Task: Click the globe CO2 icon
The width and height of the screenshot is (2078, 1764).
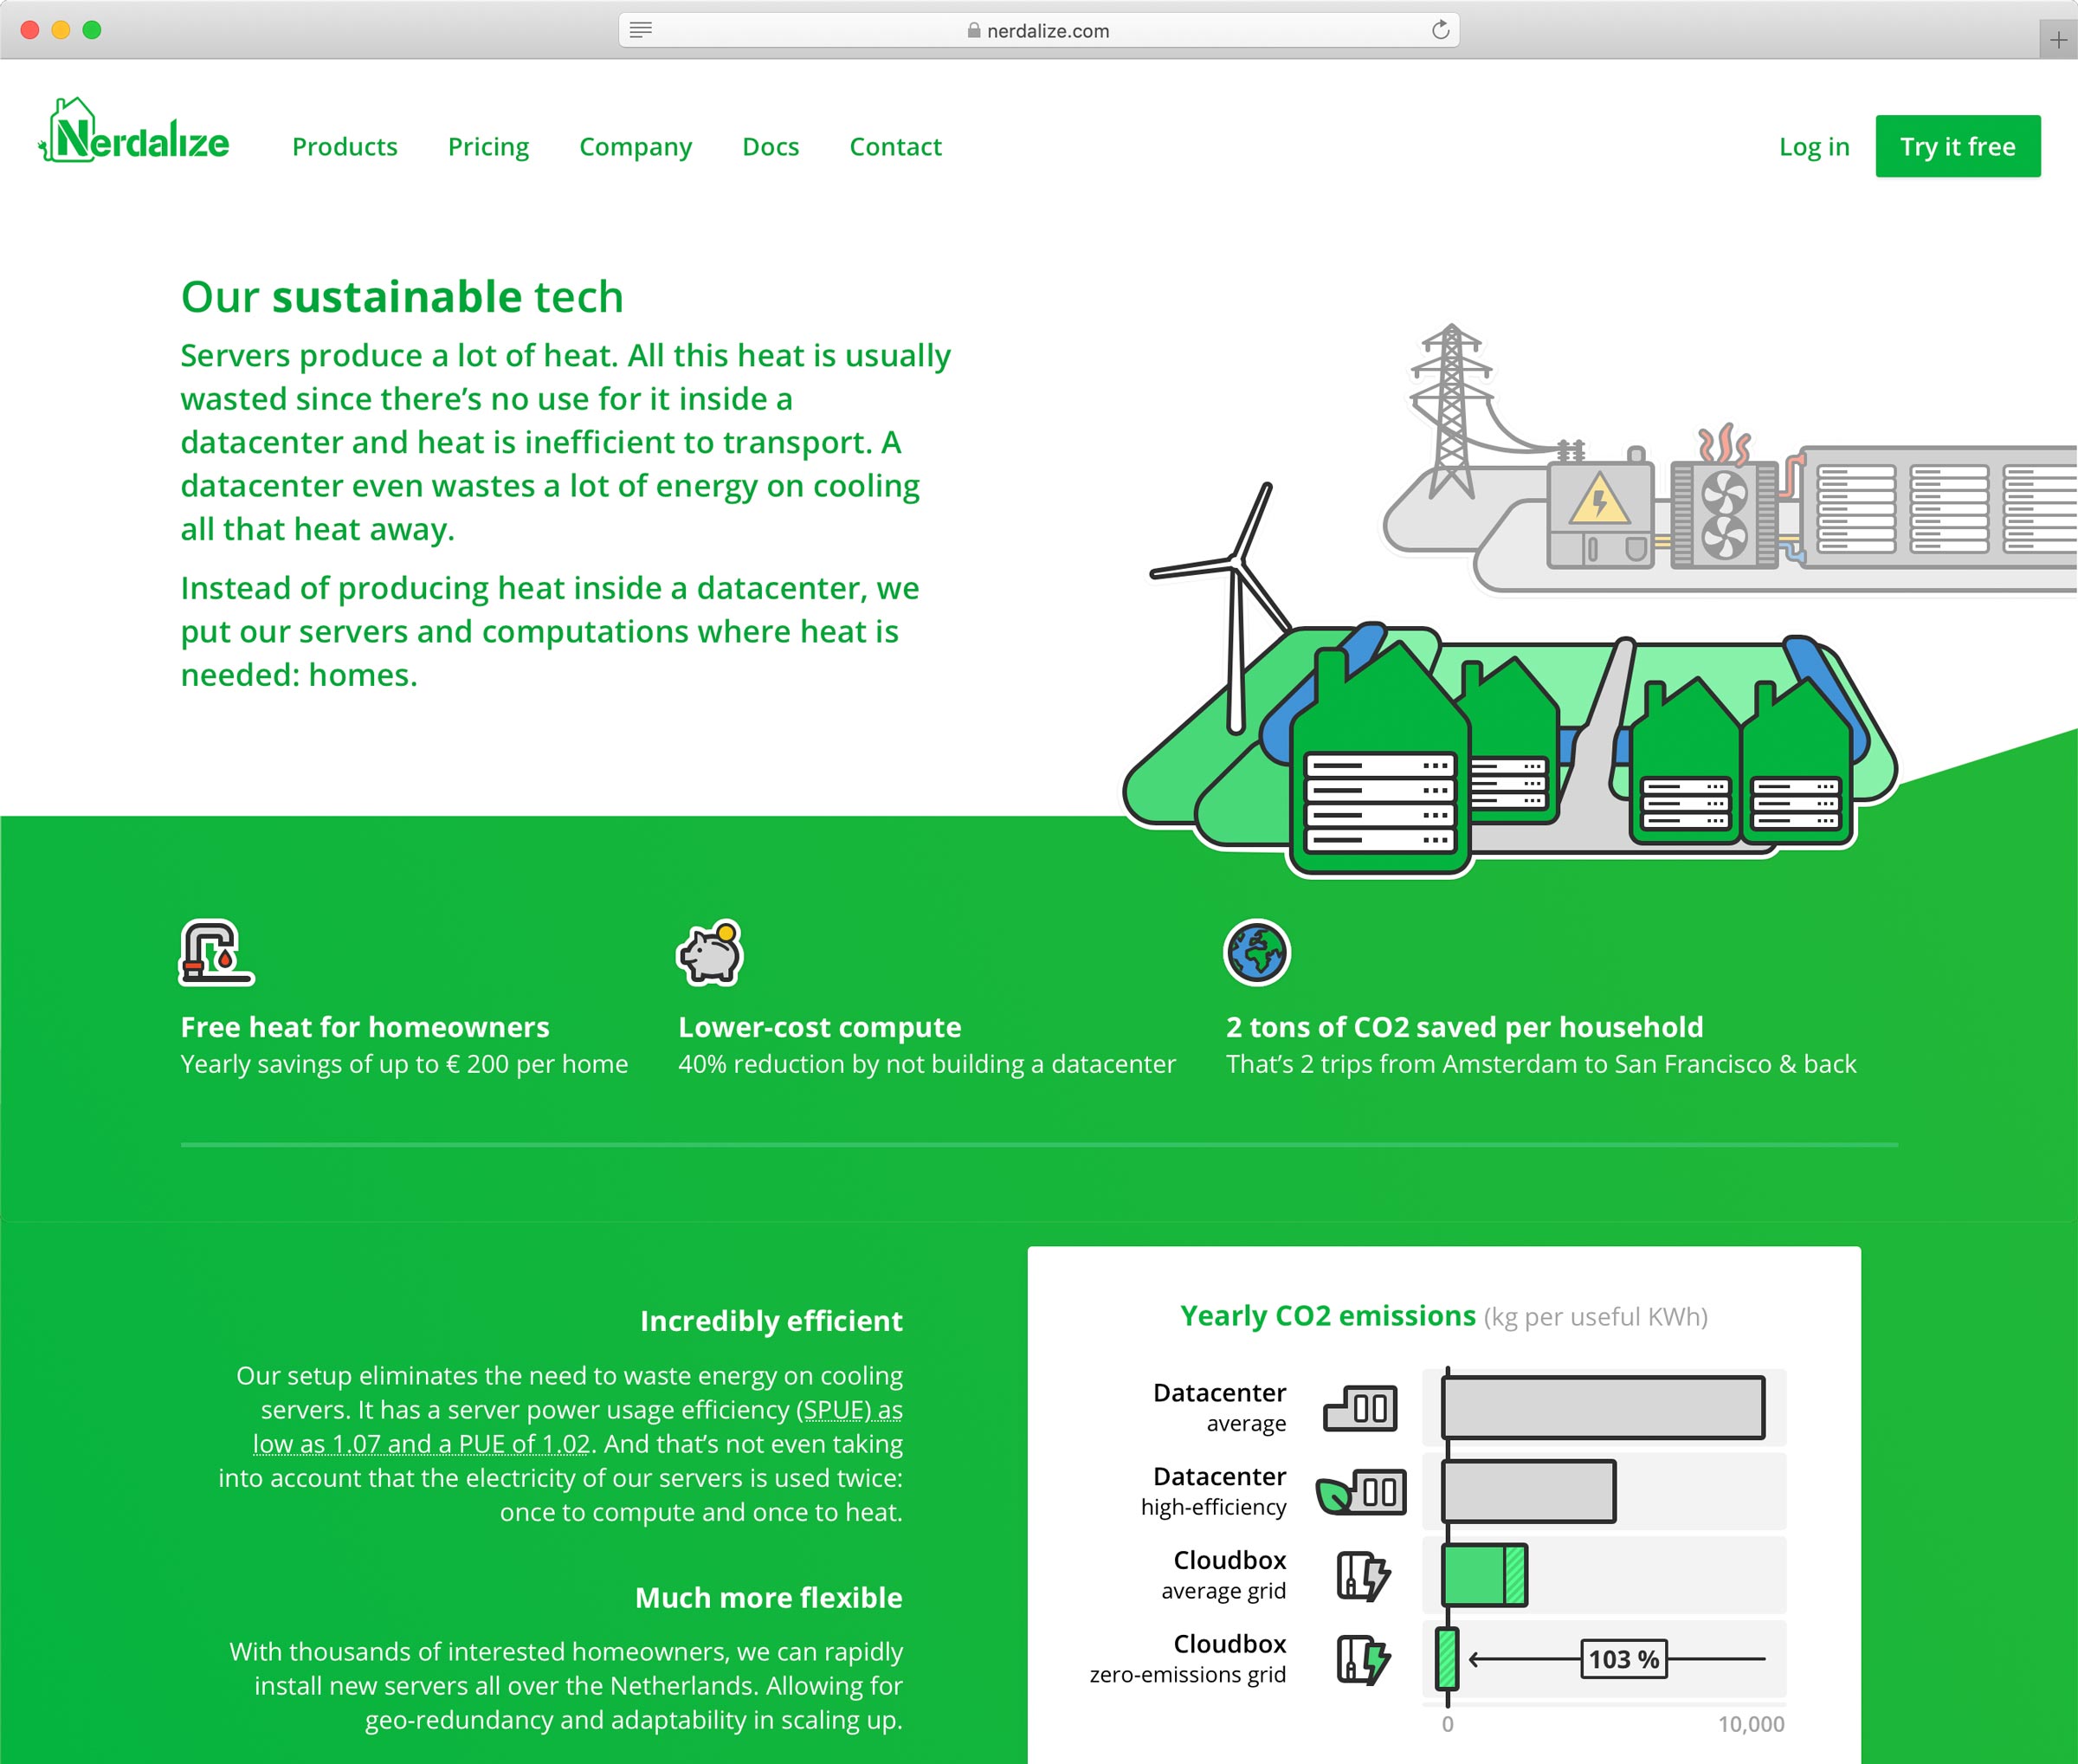Action: pyautogui.click(x=1256, y=952)
